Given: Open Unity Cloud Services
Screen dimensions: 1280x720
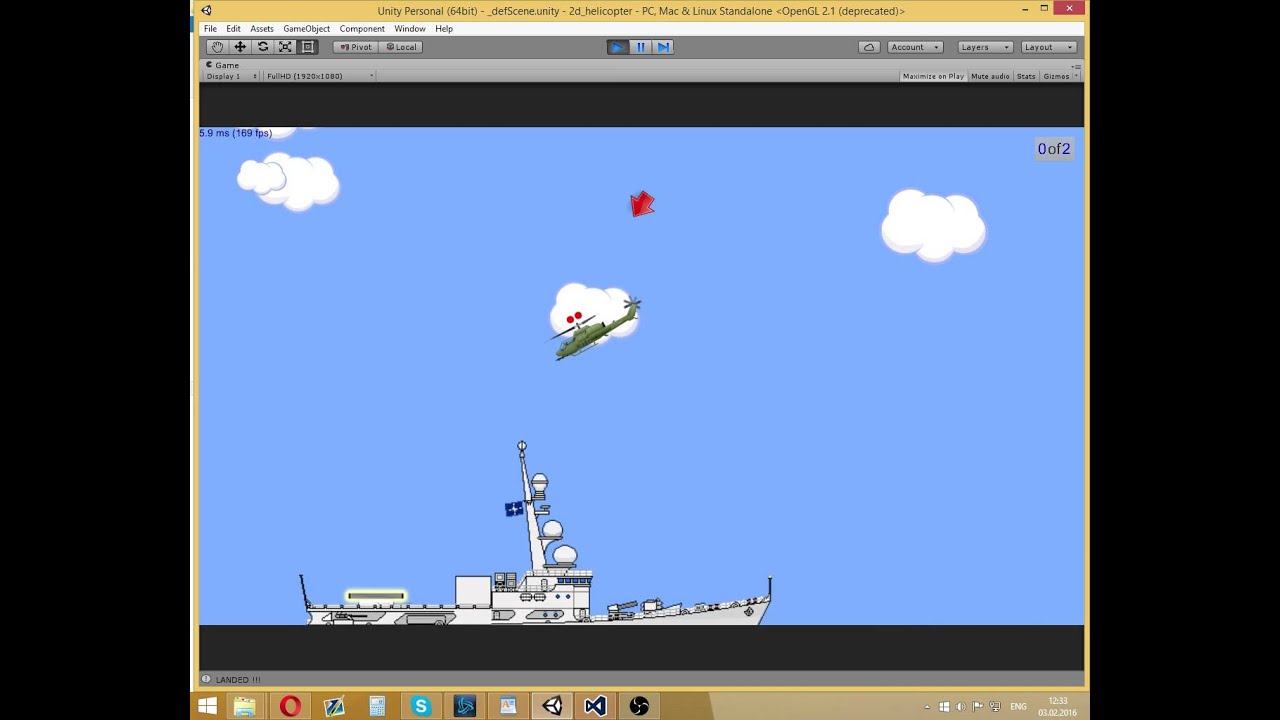Looking at the screenshot, I should point(869,46).
